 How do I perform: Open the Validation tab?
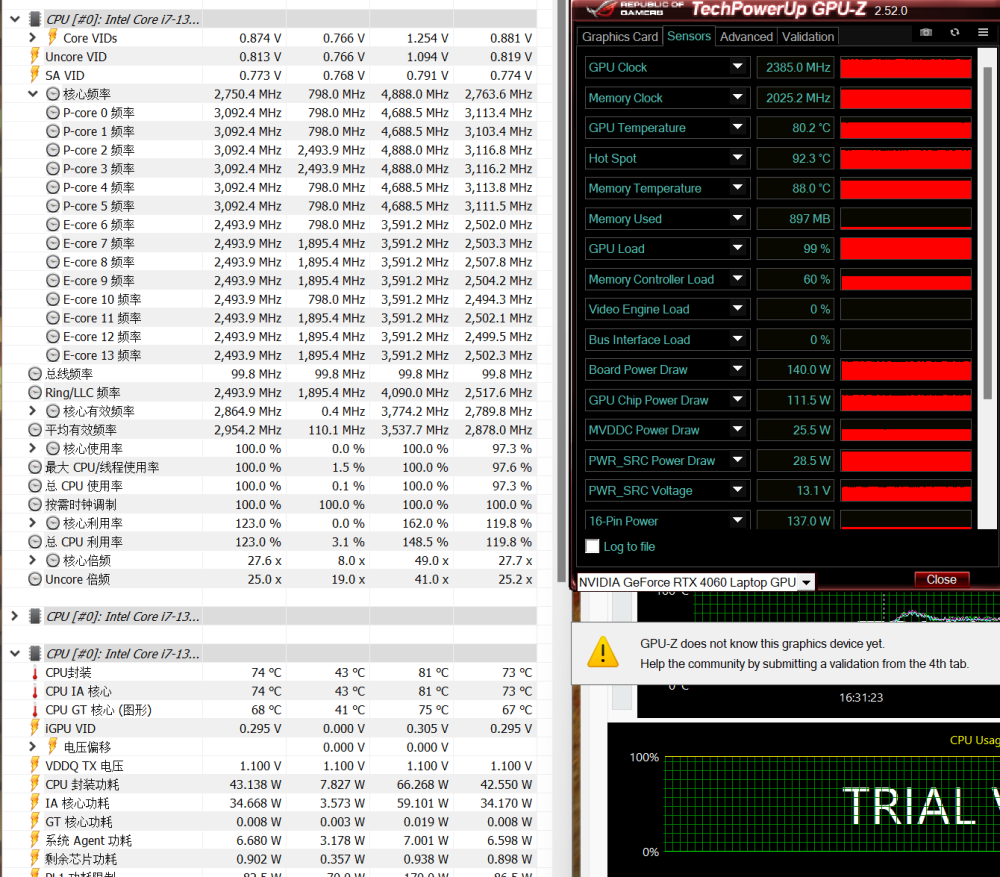click(808, 37)
